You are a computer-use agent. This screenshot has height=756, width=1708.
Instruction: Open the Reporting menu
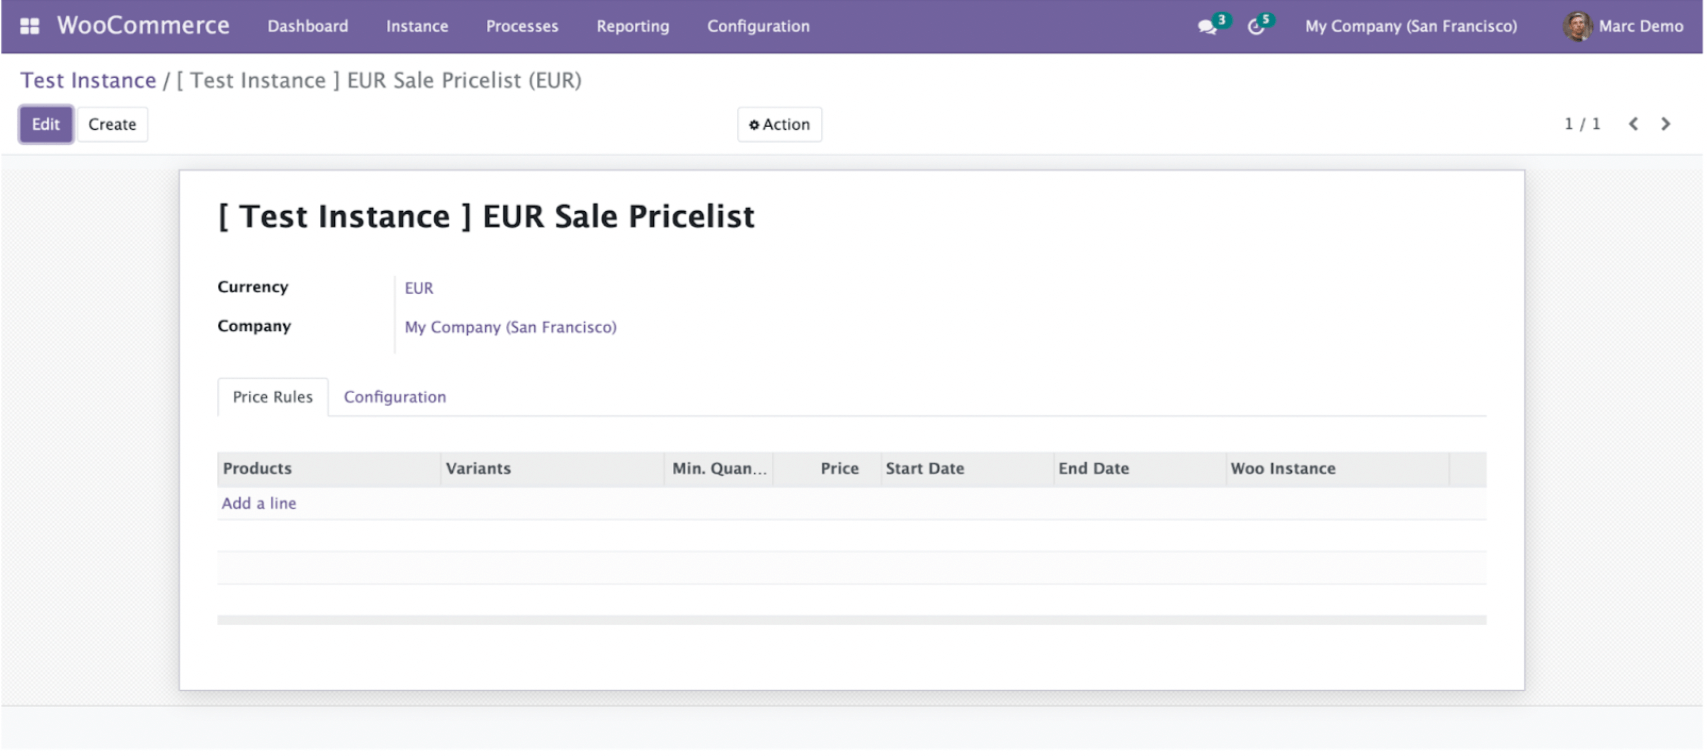click(632, 26)
